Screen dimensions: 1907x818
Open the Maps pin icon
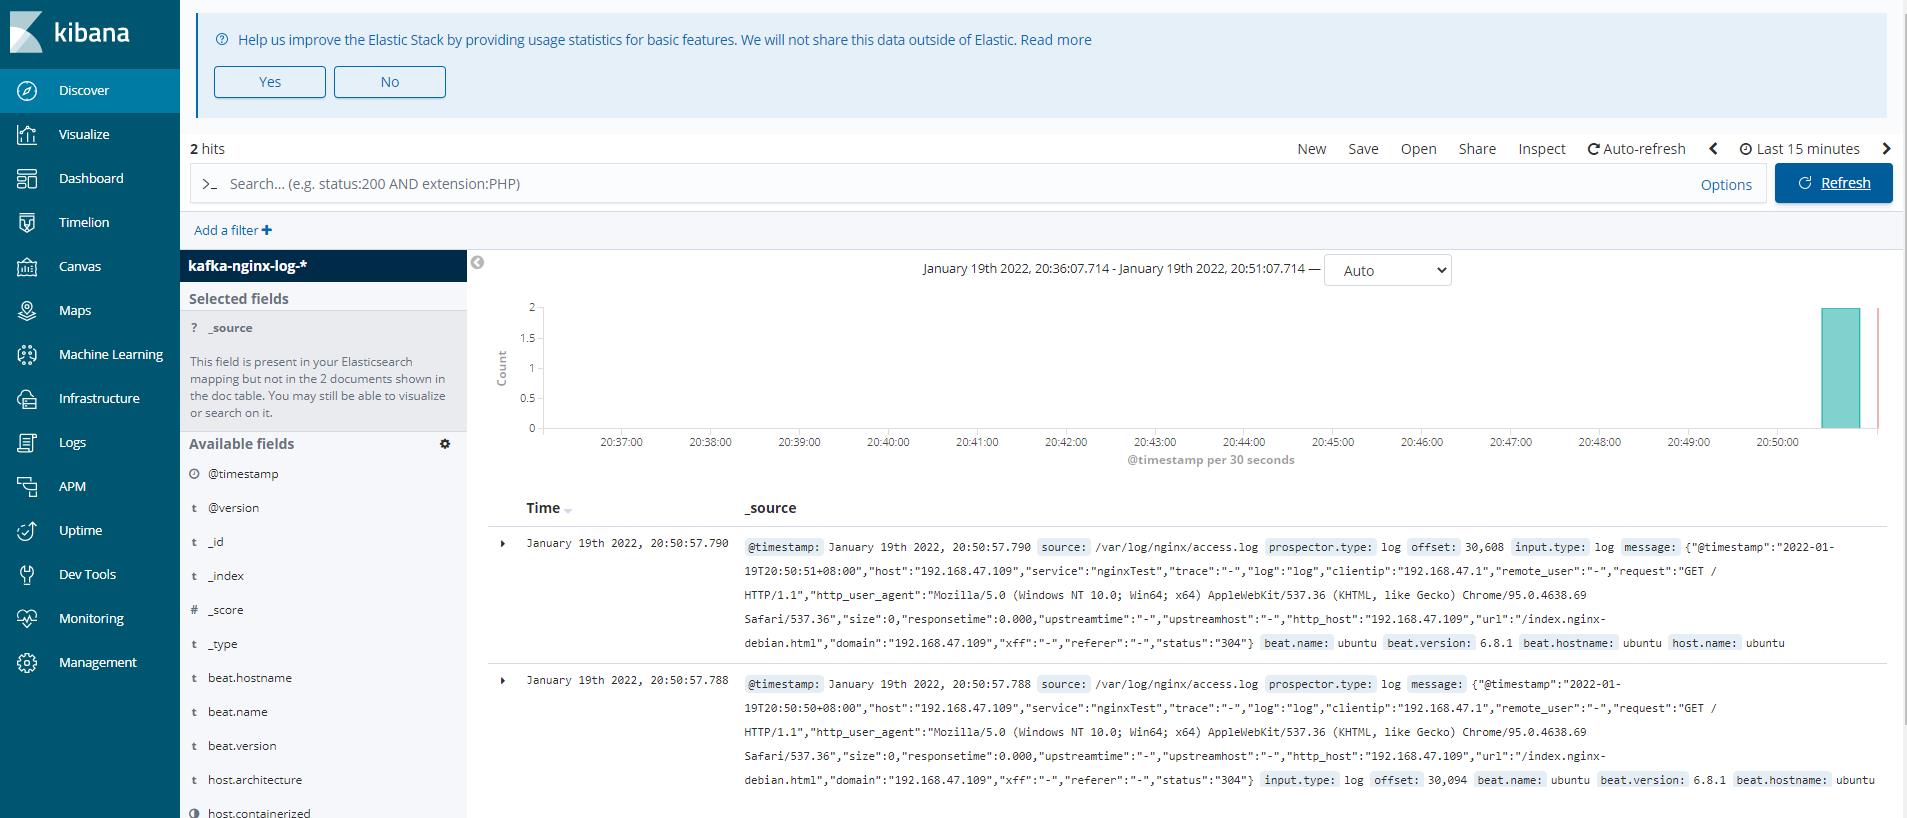[27, 311]
